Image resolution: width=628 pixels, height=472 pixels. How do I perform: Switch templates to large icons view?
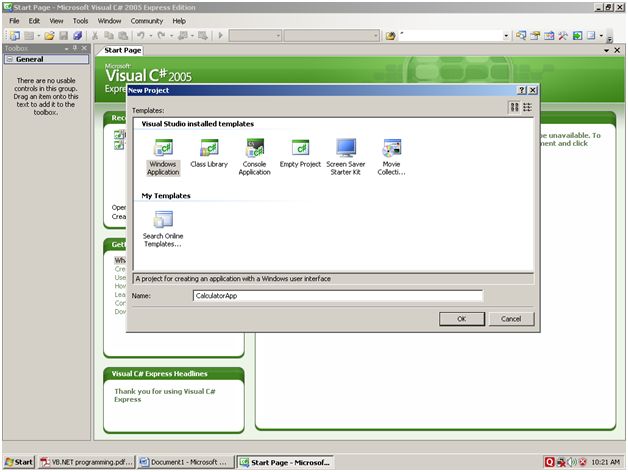pos(514,107)
